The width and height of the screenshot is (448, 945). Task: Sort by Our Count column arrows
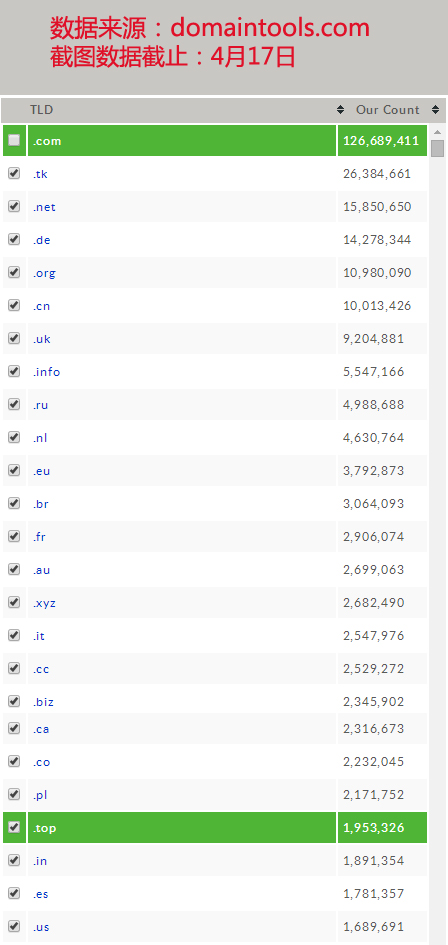point(435,110)
